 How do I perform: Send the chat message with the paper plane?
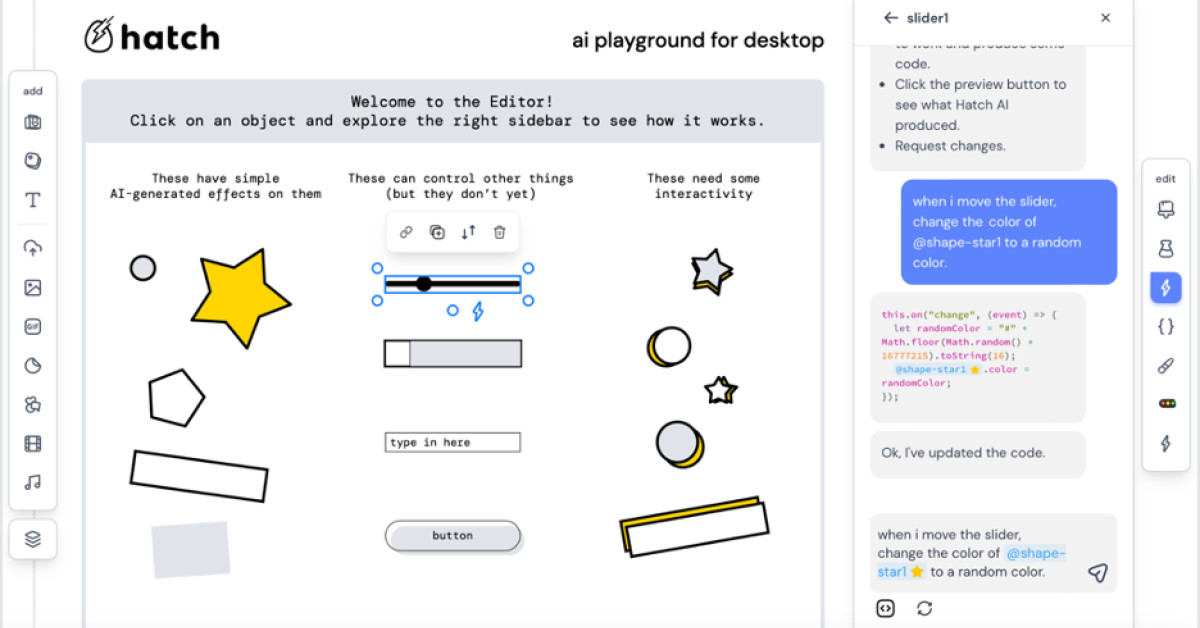[x=1098, y=572]
